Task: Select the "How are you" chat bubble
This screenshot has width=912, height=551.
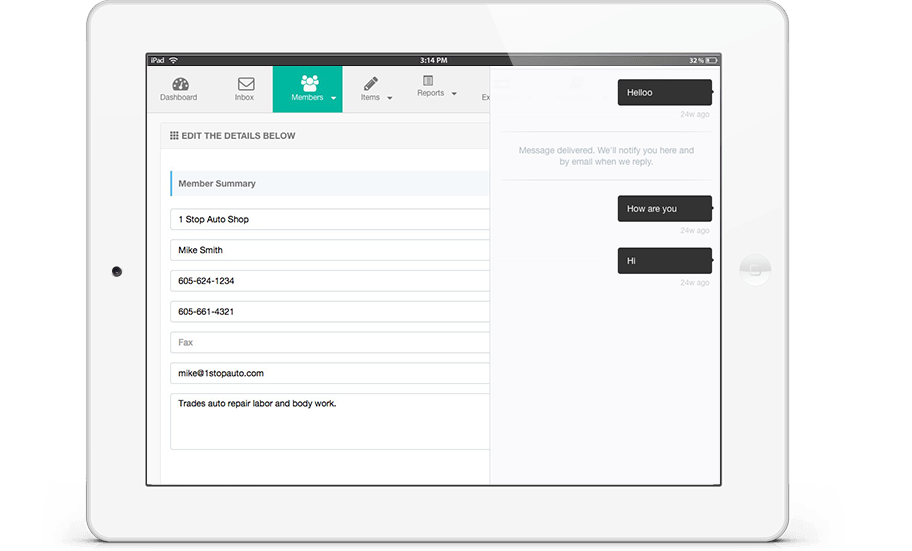Action: click(x=664, y=209)
